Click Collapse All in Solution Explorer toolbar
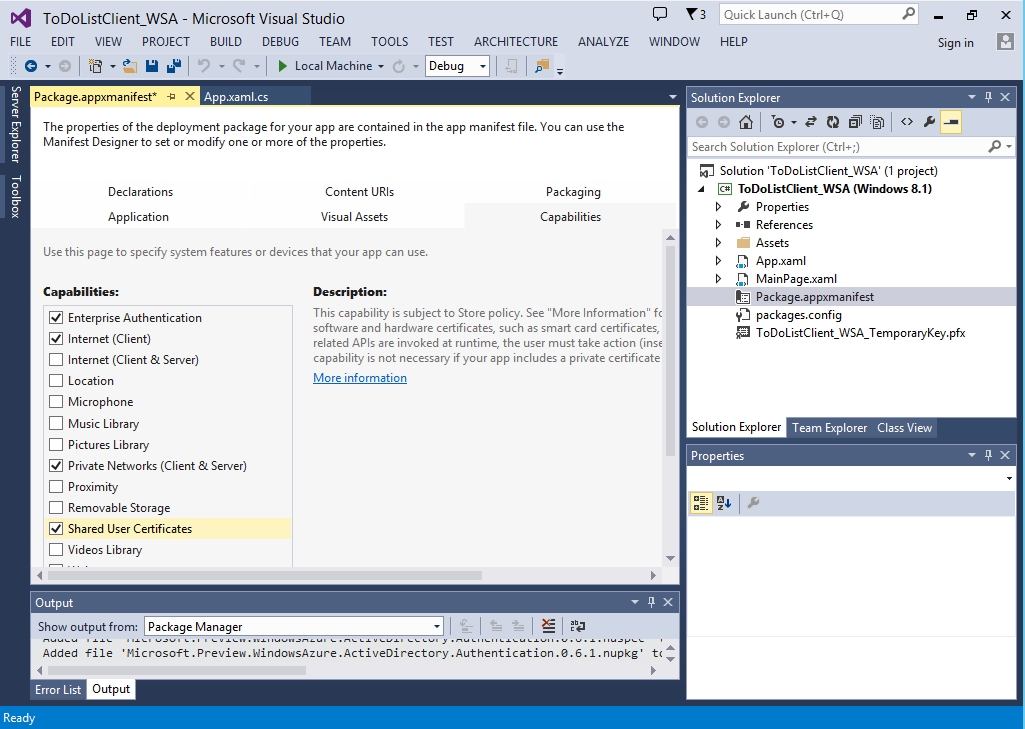The width and height of the screenshot is (1025, 729). [855, 122]
